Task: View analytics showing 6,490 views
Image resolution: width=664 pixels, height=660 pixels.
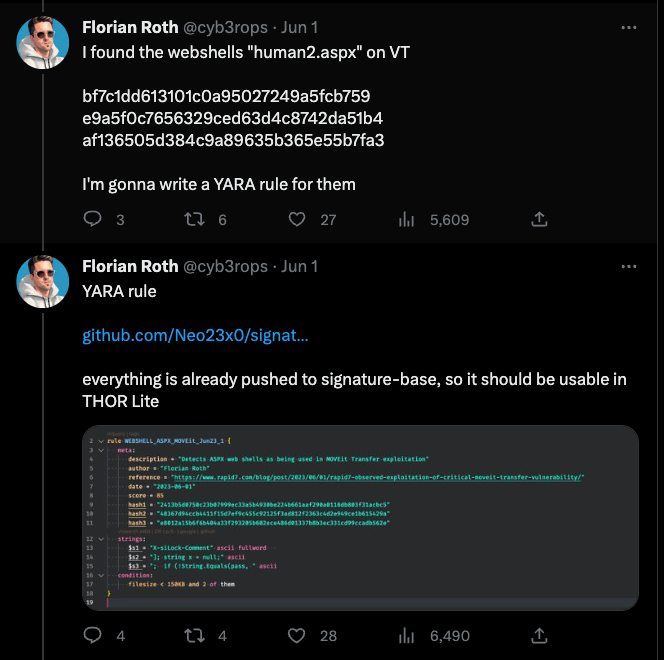Action: [407, 636]
